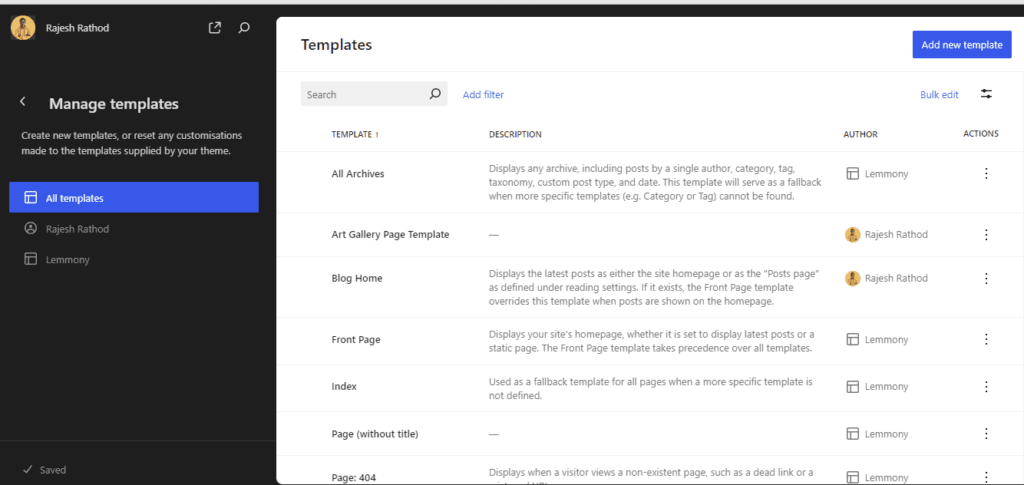Screen dimensions: 1024x485
Task: Open the Blog Home template
Action: point(357,278)
